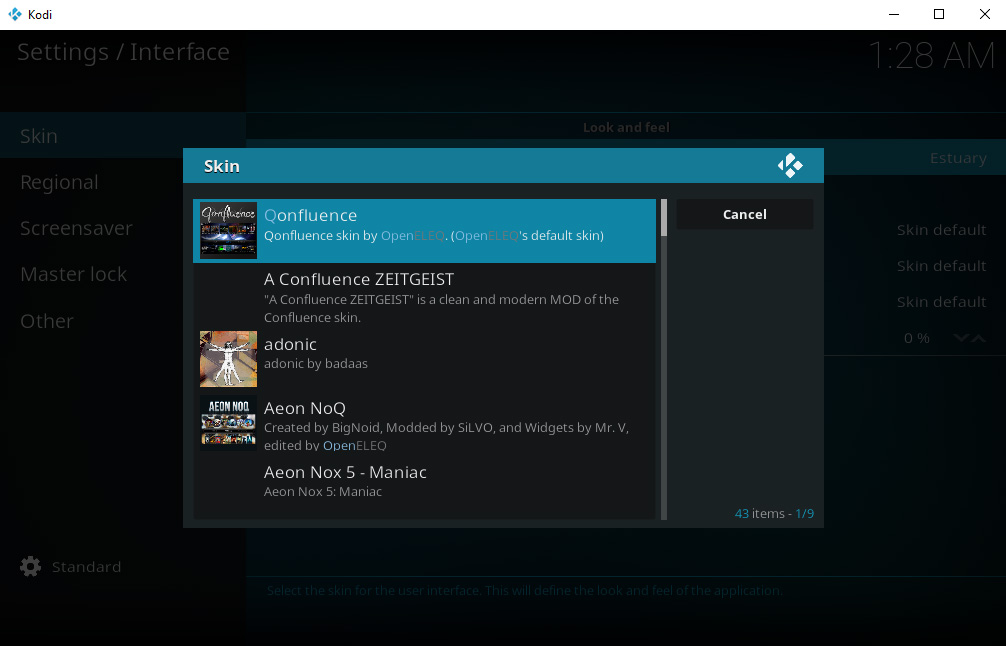
Task: Click the Kodi logo in Skin dialog header
Action: coord(790,166)
